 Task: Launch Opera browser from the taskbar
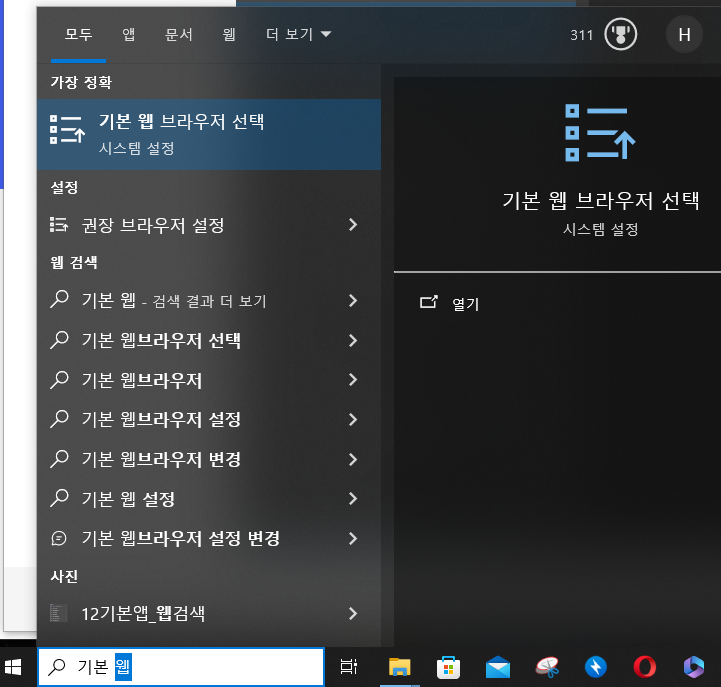click(x=645, y=667)
